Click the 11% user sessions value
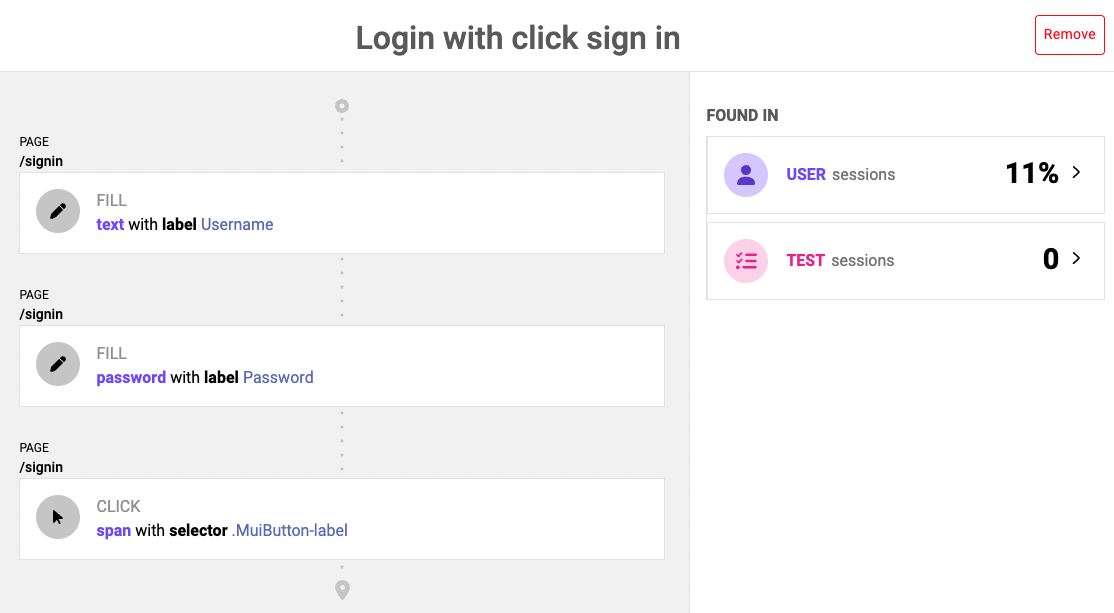The height and width of the screenshot is (613, 1114). [1032, 173]
